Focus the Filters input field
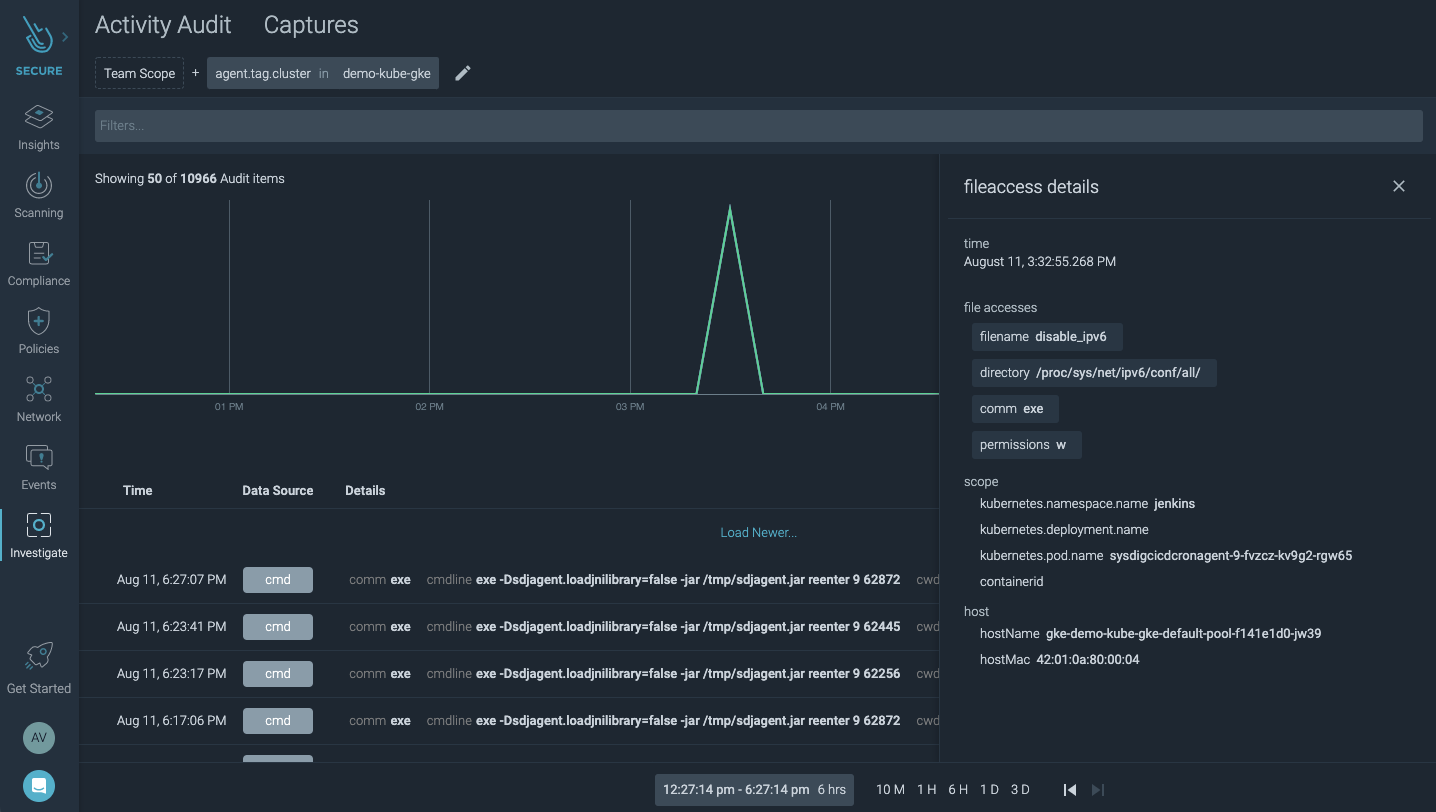 759,126
